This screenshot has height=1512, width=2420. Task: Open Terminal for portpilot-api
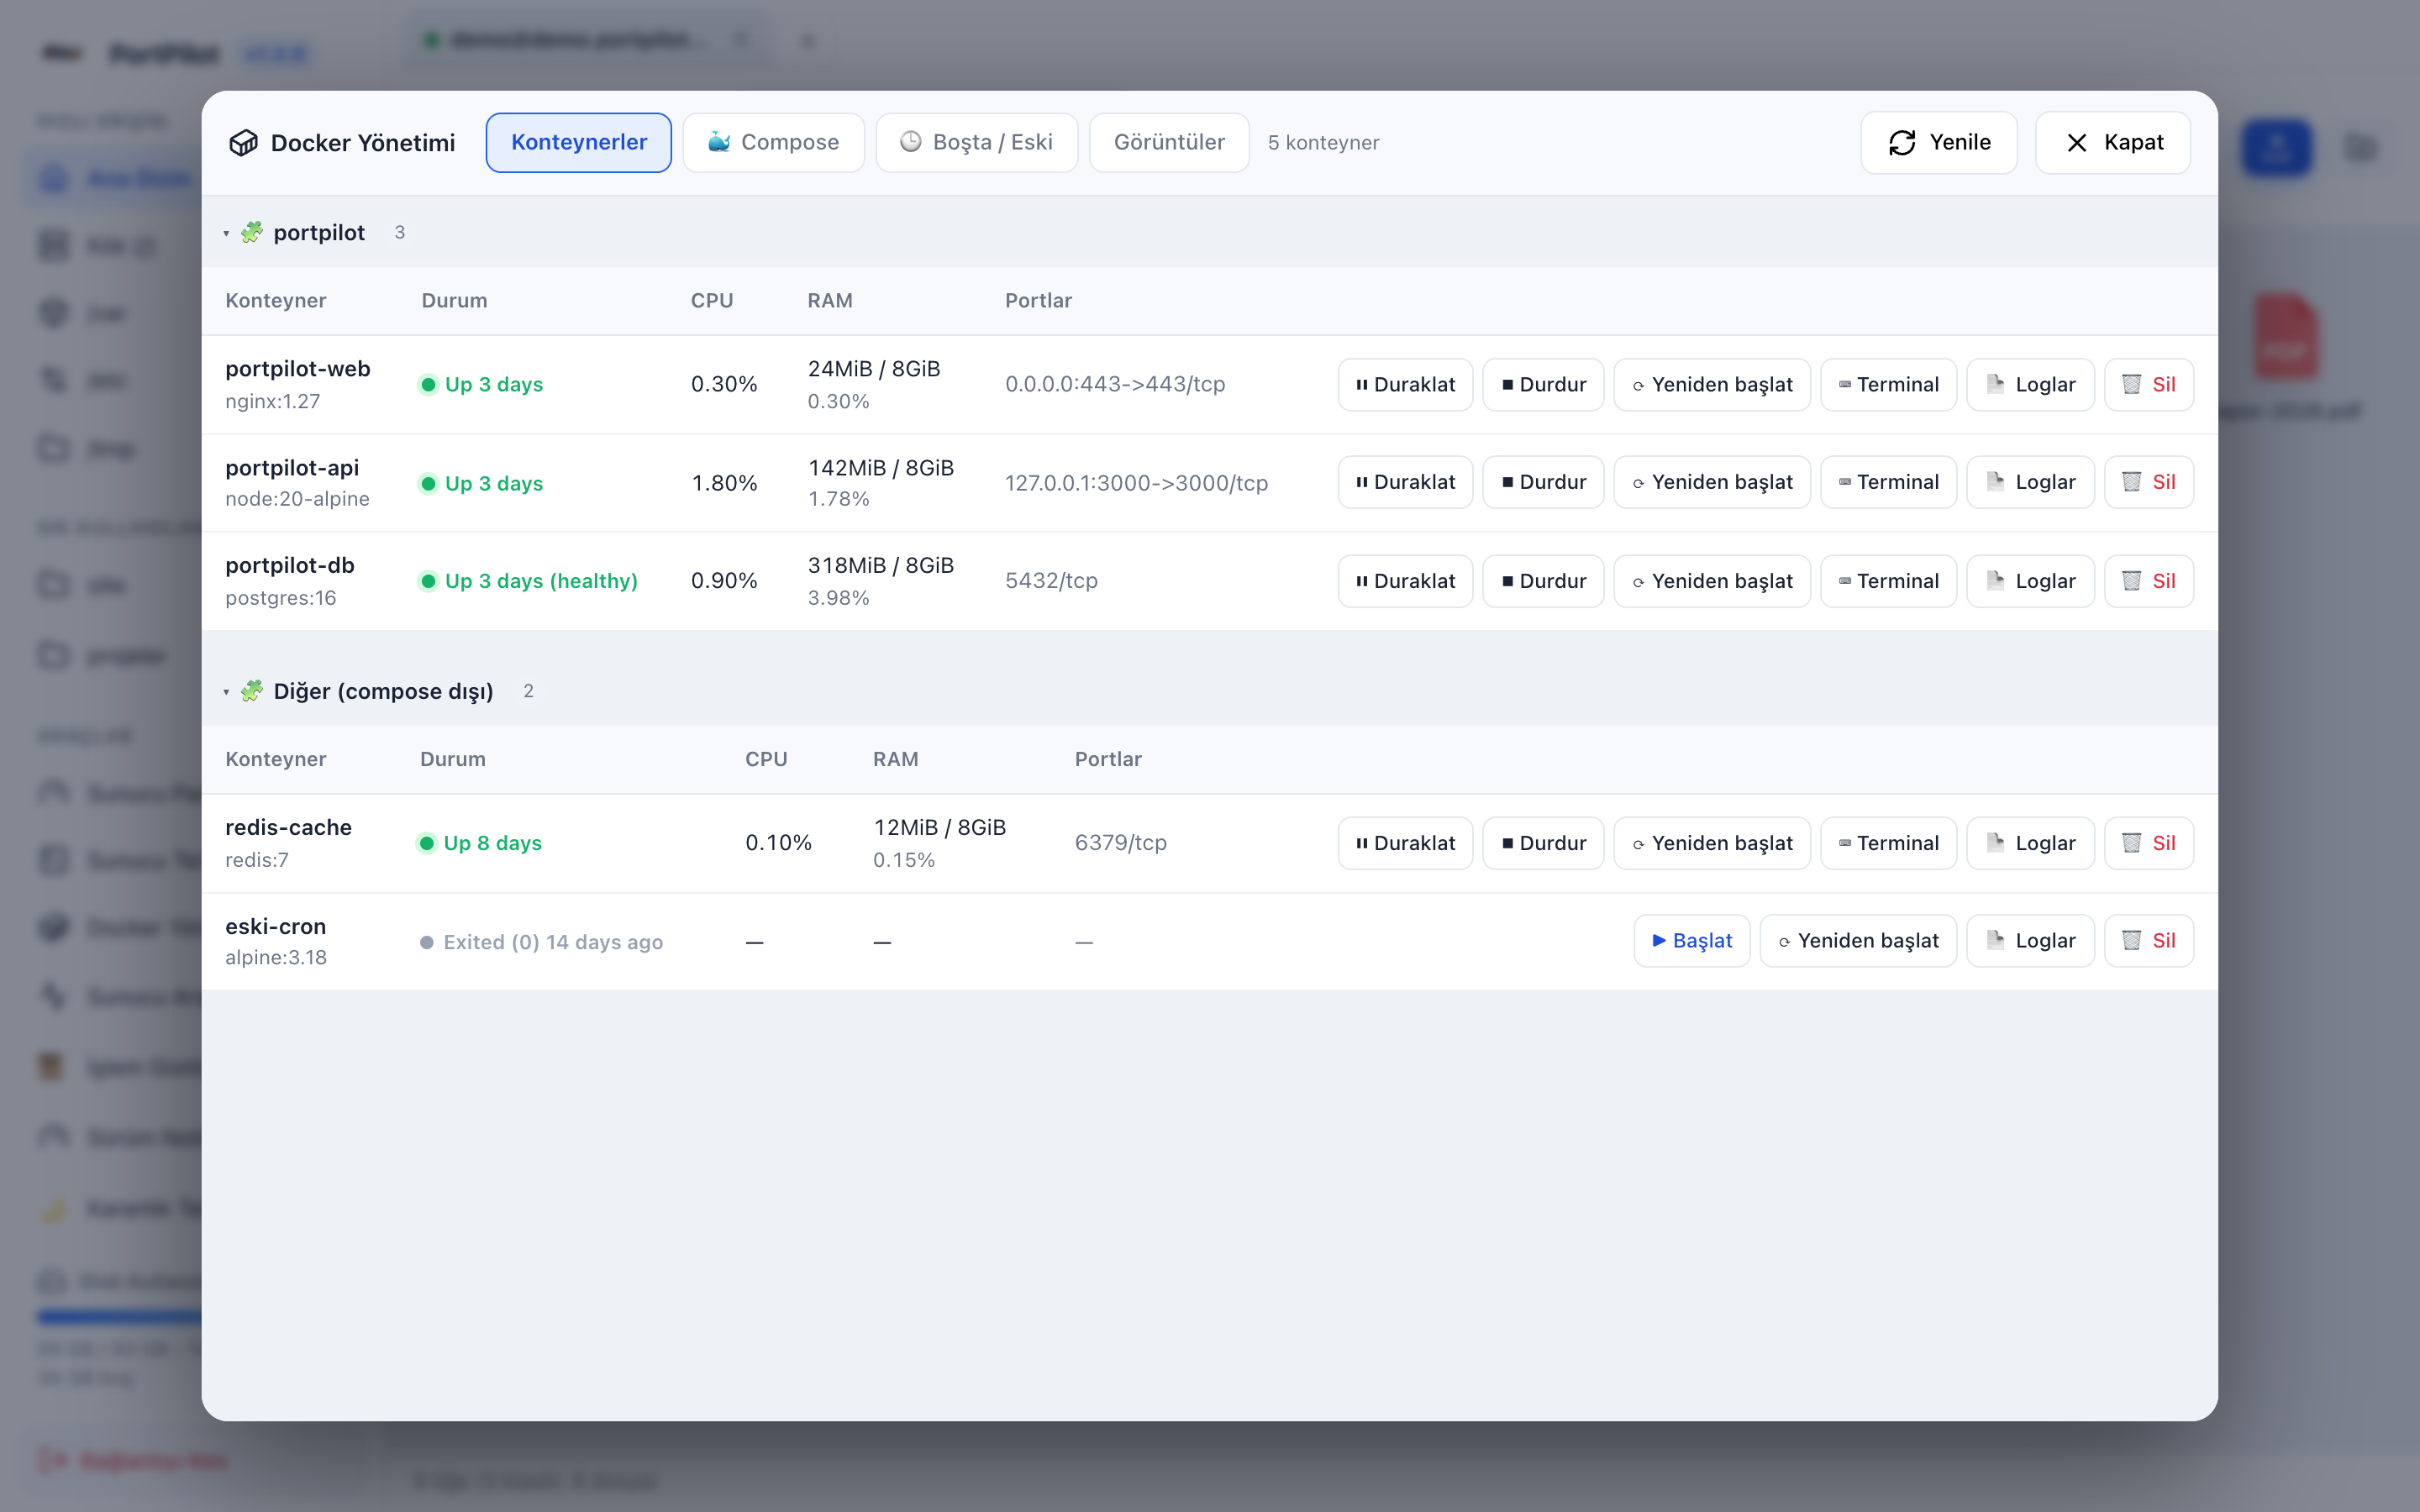(1888, 482)
